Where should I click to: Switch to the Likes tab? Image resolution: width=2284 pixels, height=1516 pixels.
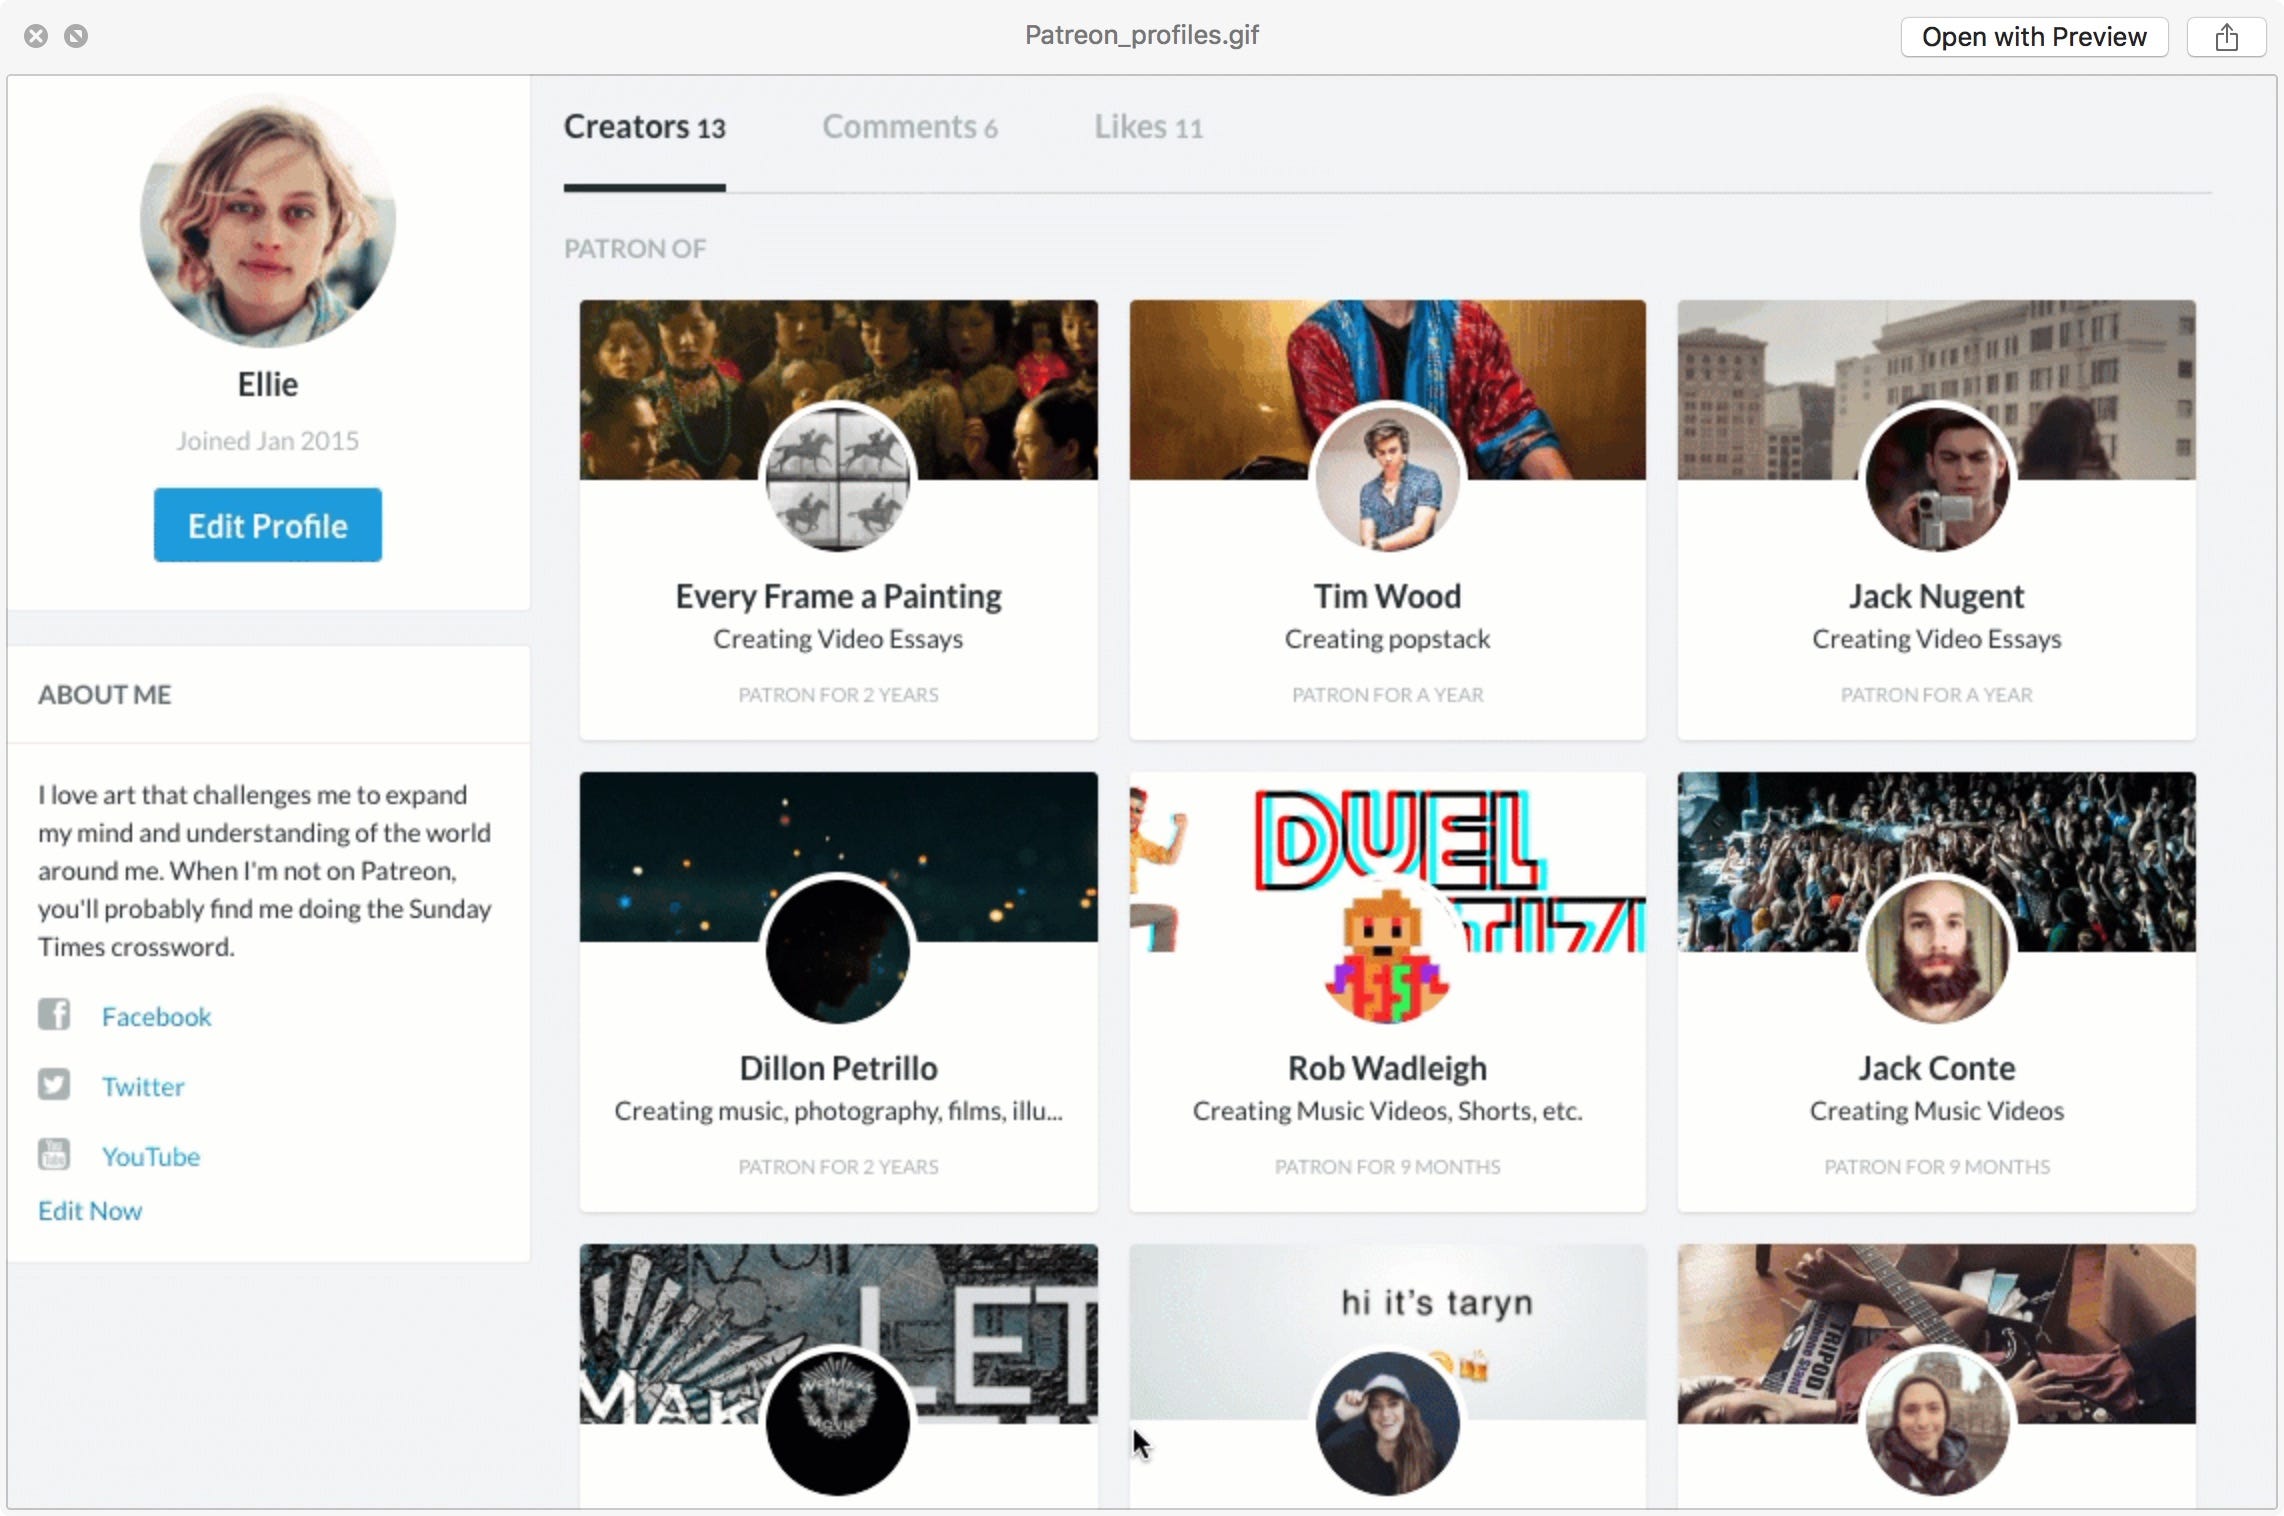pyautogui.click(x=1148, y=128)
